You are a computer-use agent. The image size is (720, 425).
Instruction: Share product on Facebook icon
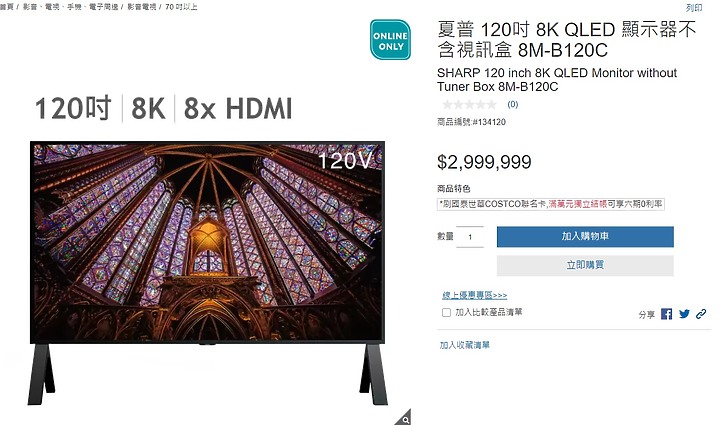click(666, 314)
